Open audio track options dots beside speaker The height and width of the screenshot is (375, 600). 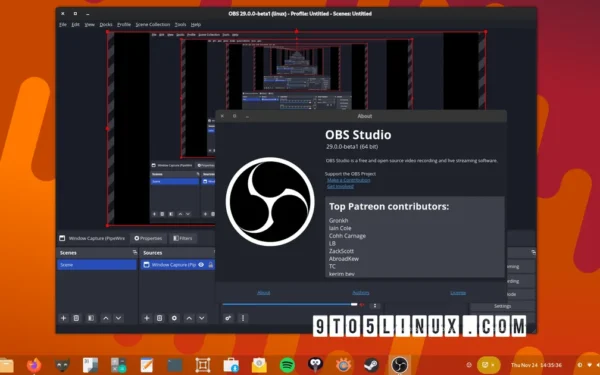pyautogui.click(x=375, y=305)
